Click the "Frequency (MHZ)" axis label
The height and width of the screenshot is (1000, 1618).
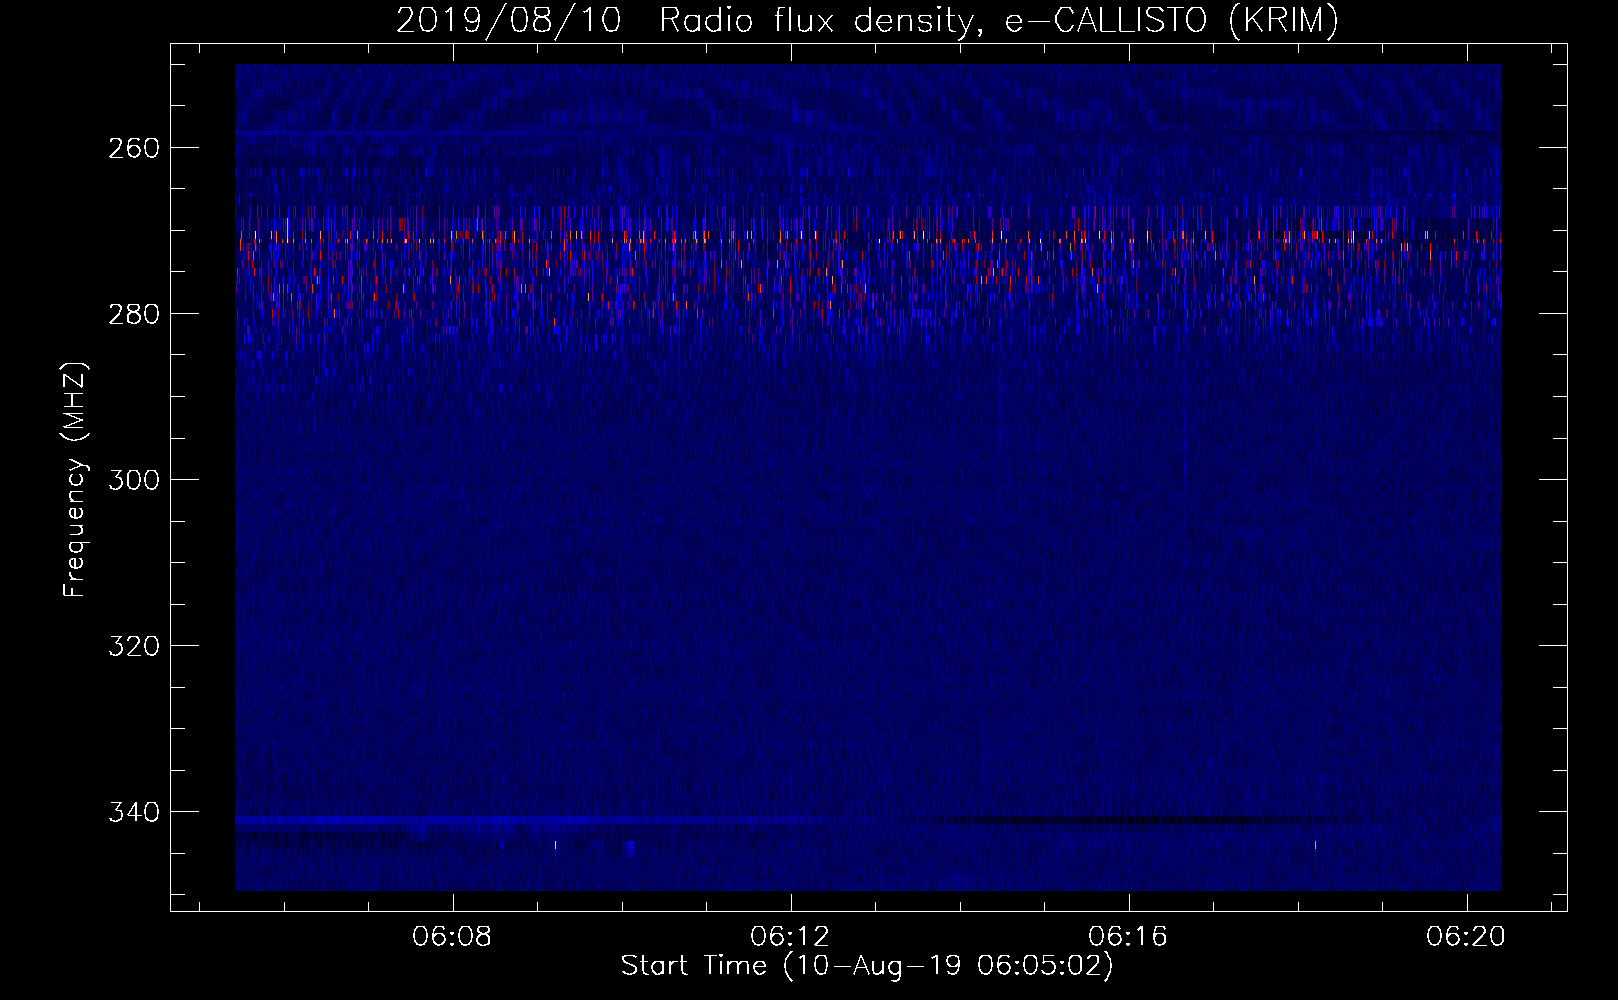click(x=75, y=480)
